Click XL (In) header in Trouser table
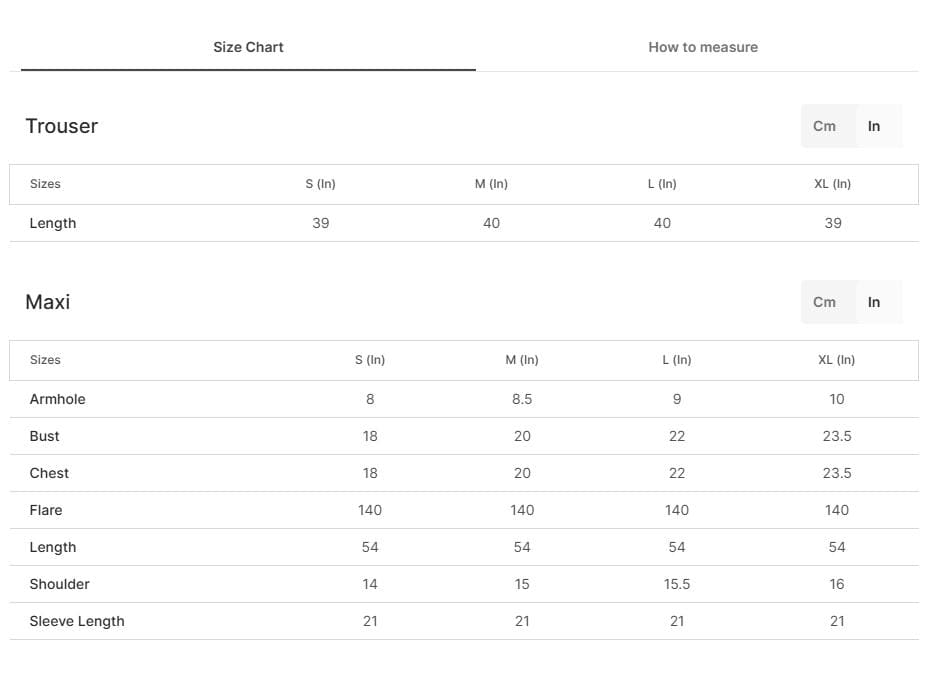 click(833, 184)
